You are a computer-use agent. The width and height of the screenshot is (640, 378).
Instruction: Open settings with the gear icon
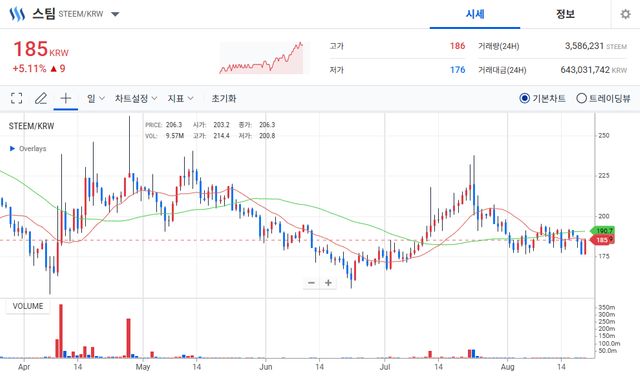[625, 14]
